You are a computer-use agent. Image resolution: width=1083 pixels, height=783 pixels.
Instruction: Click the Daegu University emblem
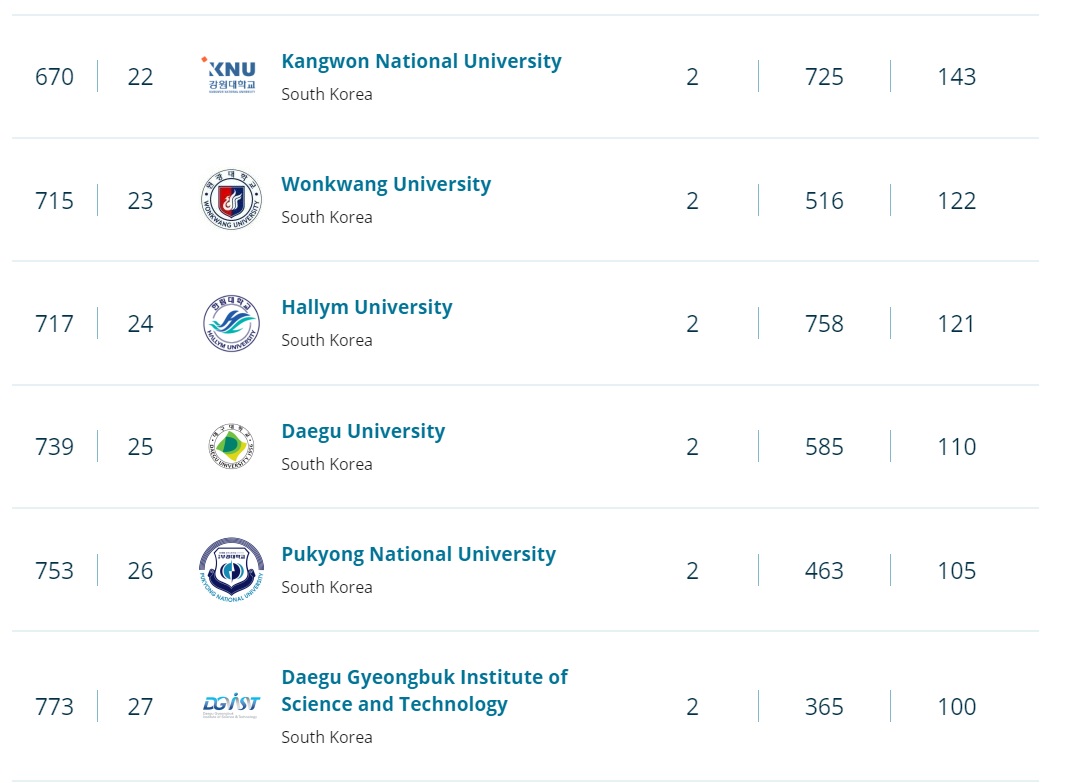click(231, 447)
